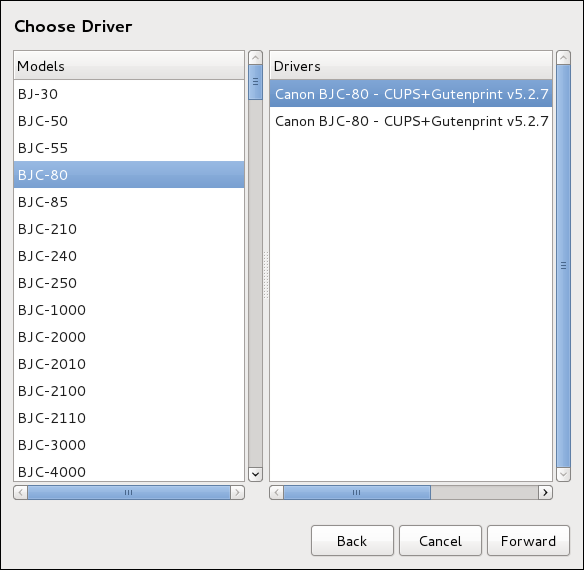Select BJC-50 model
Screen dimensions: 584x570
[x=129, y=121]
